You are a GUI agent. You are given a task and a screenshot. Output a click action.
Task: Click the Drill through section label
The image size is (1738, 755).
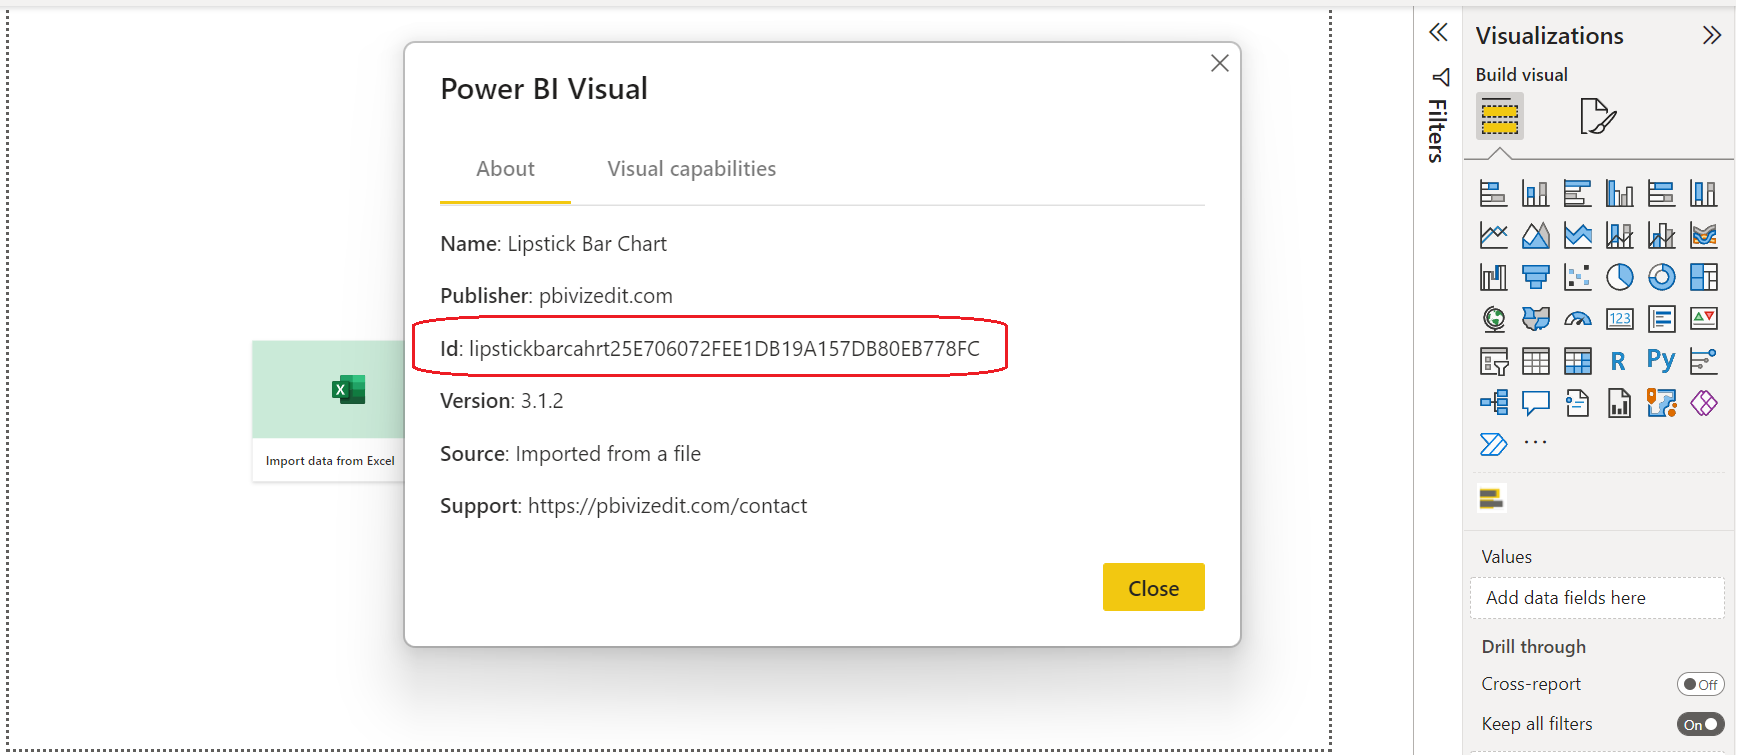[1533, 647]
